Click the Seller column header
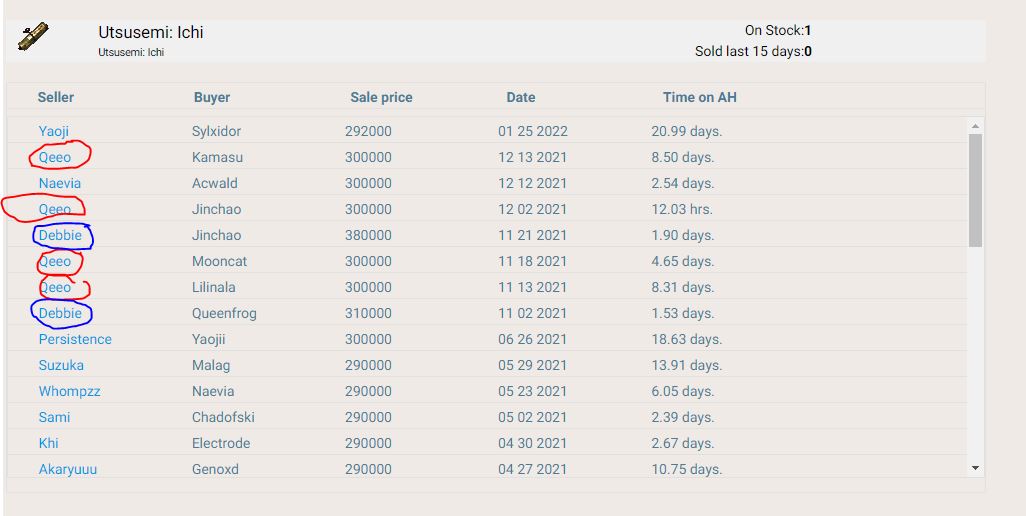Image resolution: width=1026 pixels, height=516 pixels. pyautogui.click(x=56, y=97)
